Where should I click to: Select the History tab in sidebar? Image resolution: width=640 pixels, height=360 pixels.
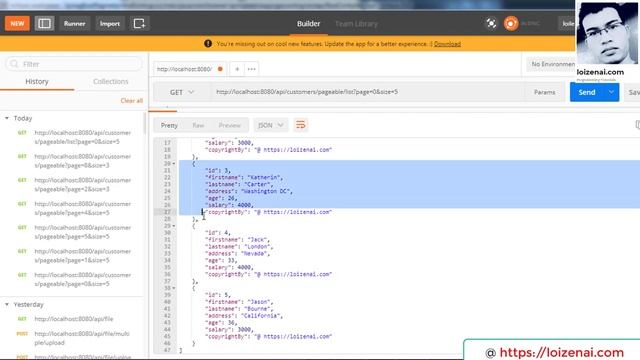37,82
